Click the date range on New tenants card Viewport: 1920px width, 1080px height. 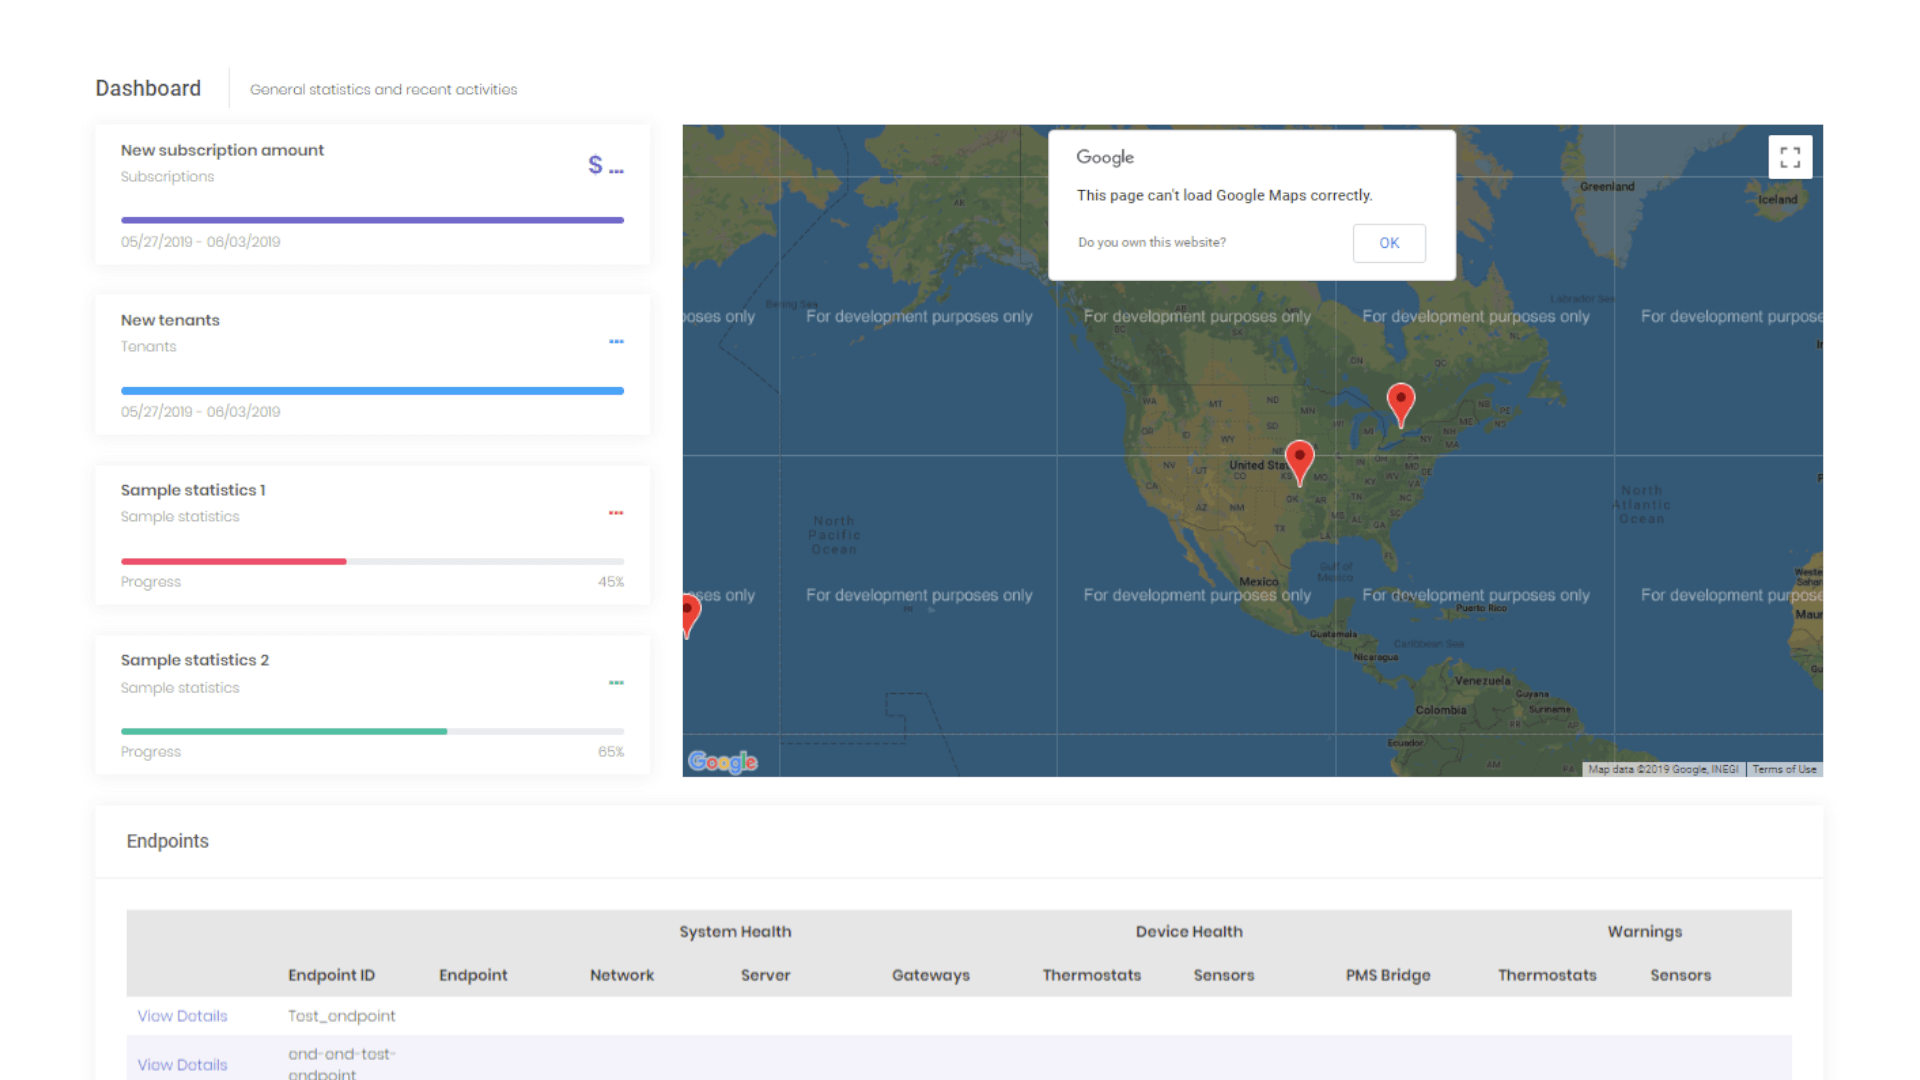[200, 412]
